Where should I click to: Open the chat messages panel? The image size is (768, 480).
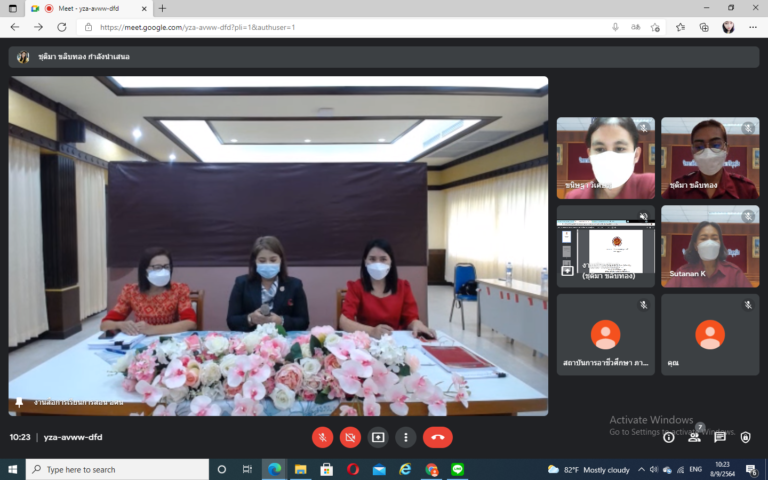719,437
